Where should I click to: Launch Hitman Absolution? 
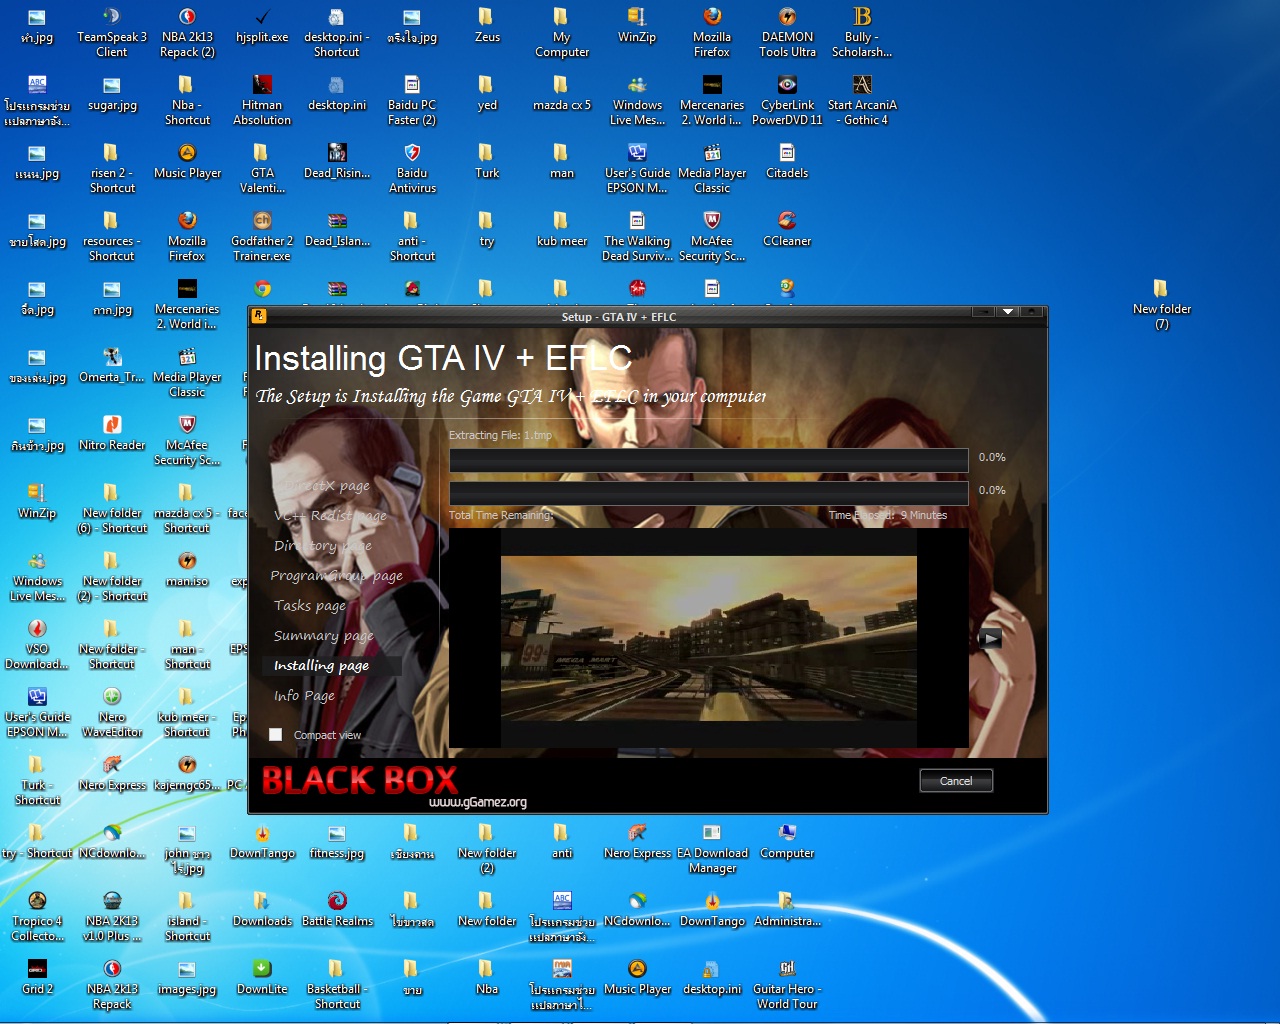click(262, 100)
